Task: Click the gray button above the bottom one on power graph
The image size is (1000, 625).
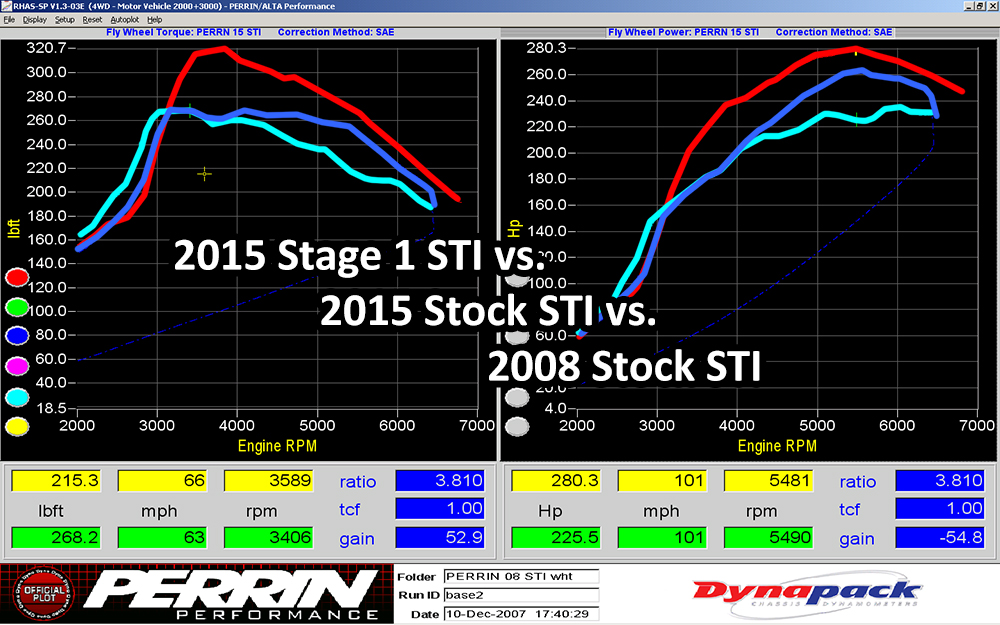Action: [x=517, y=397]
